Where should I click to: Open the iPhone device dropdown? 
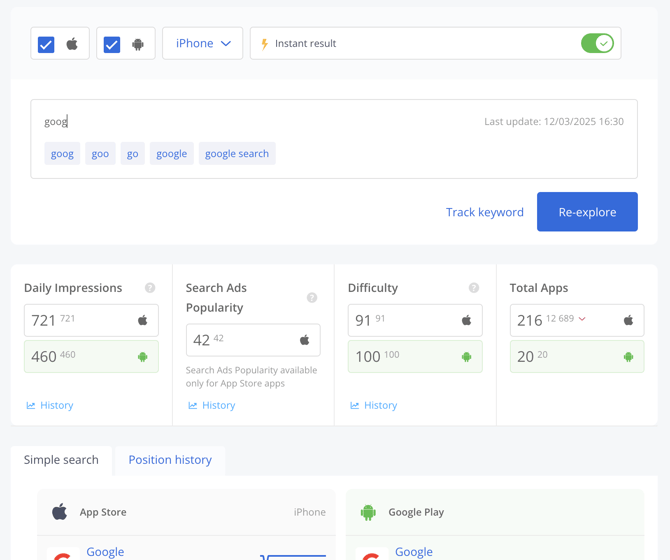(x=202, y=43)
